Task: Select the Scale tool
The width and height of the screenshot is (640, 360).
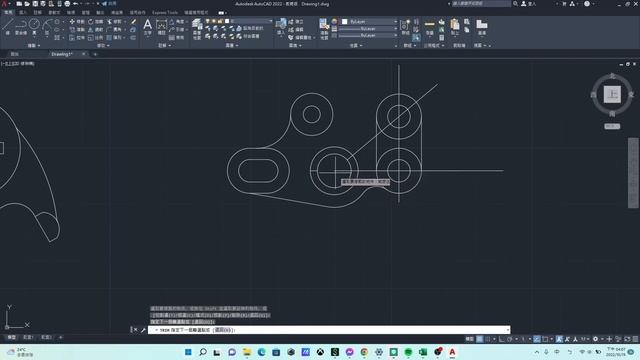Action: tap(96, 38)
